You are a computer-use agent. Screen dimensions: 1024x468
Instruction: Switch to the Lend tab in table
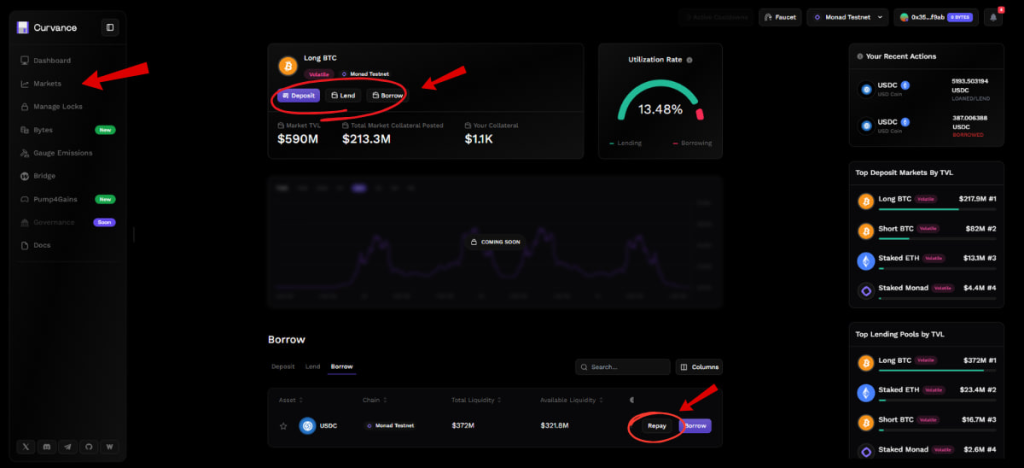(313, 367)
